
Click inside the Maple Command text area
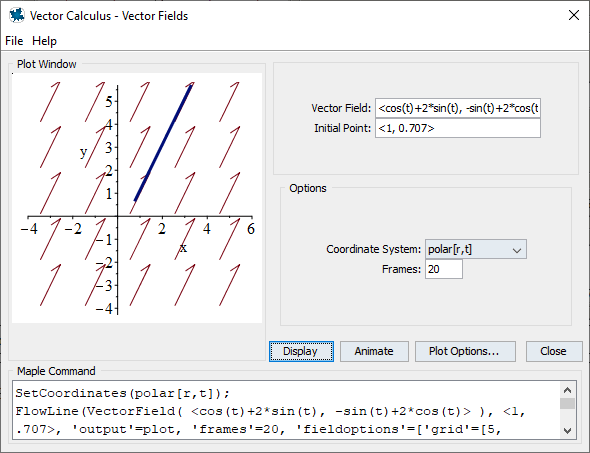[x=286, y=410]
